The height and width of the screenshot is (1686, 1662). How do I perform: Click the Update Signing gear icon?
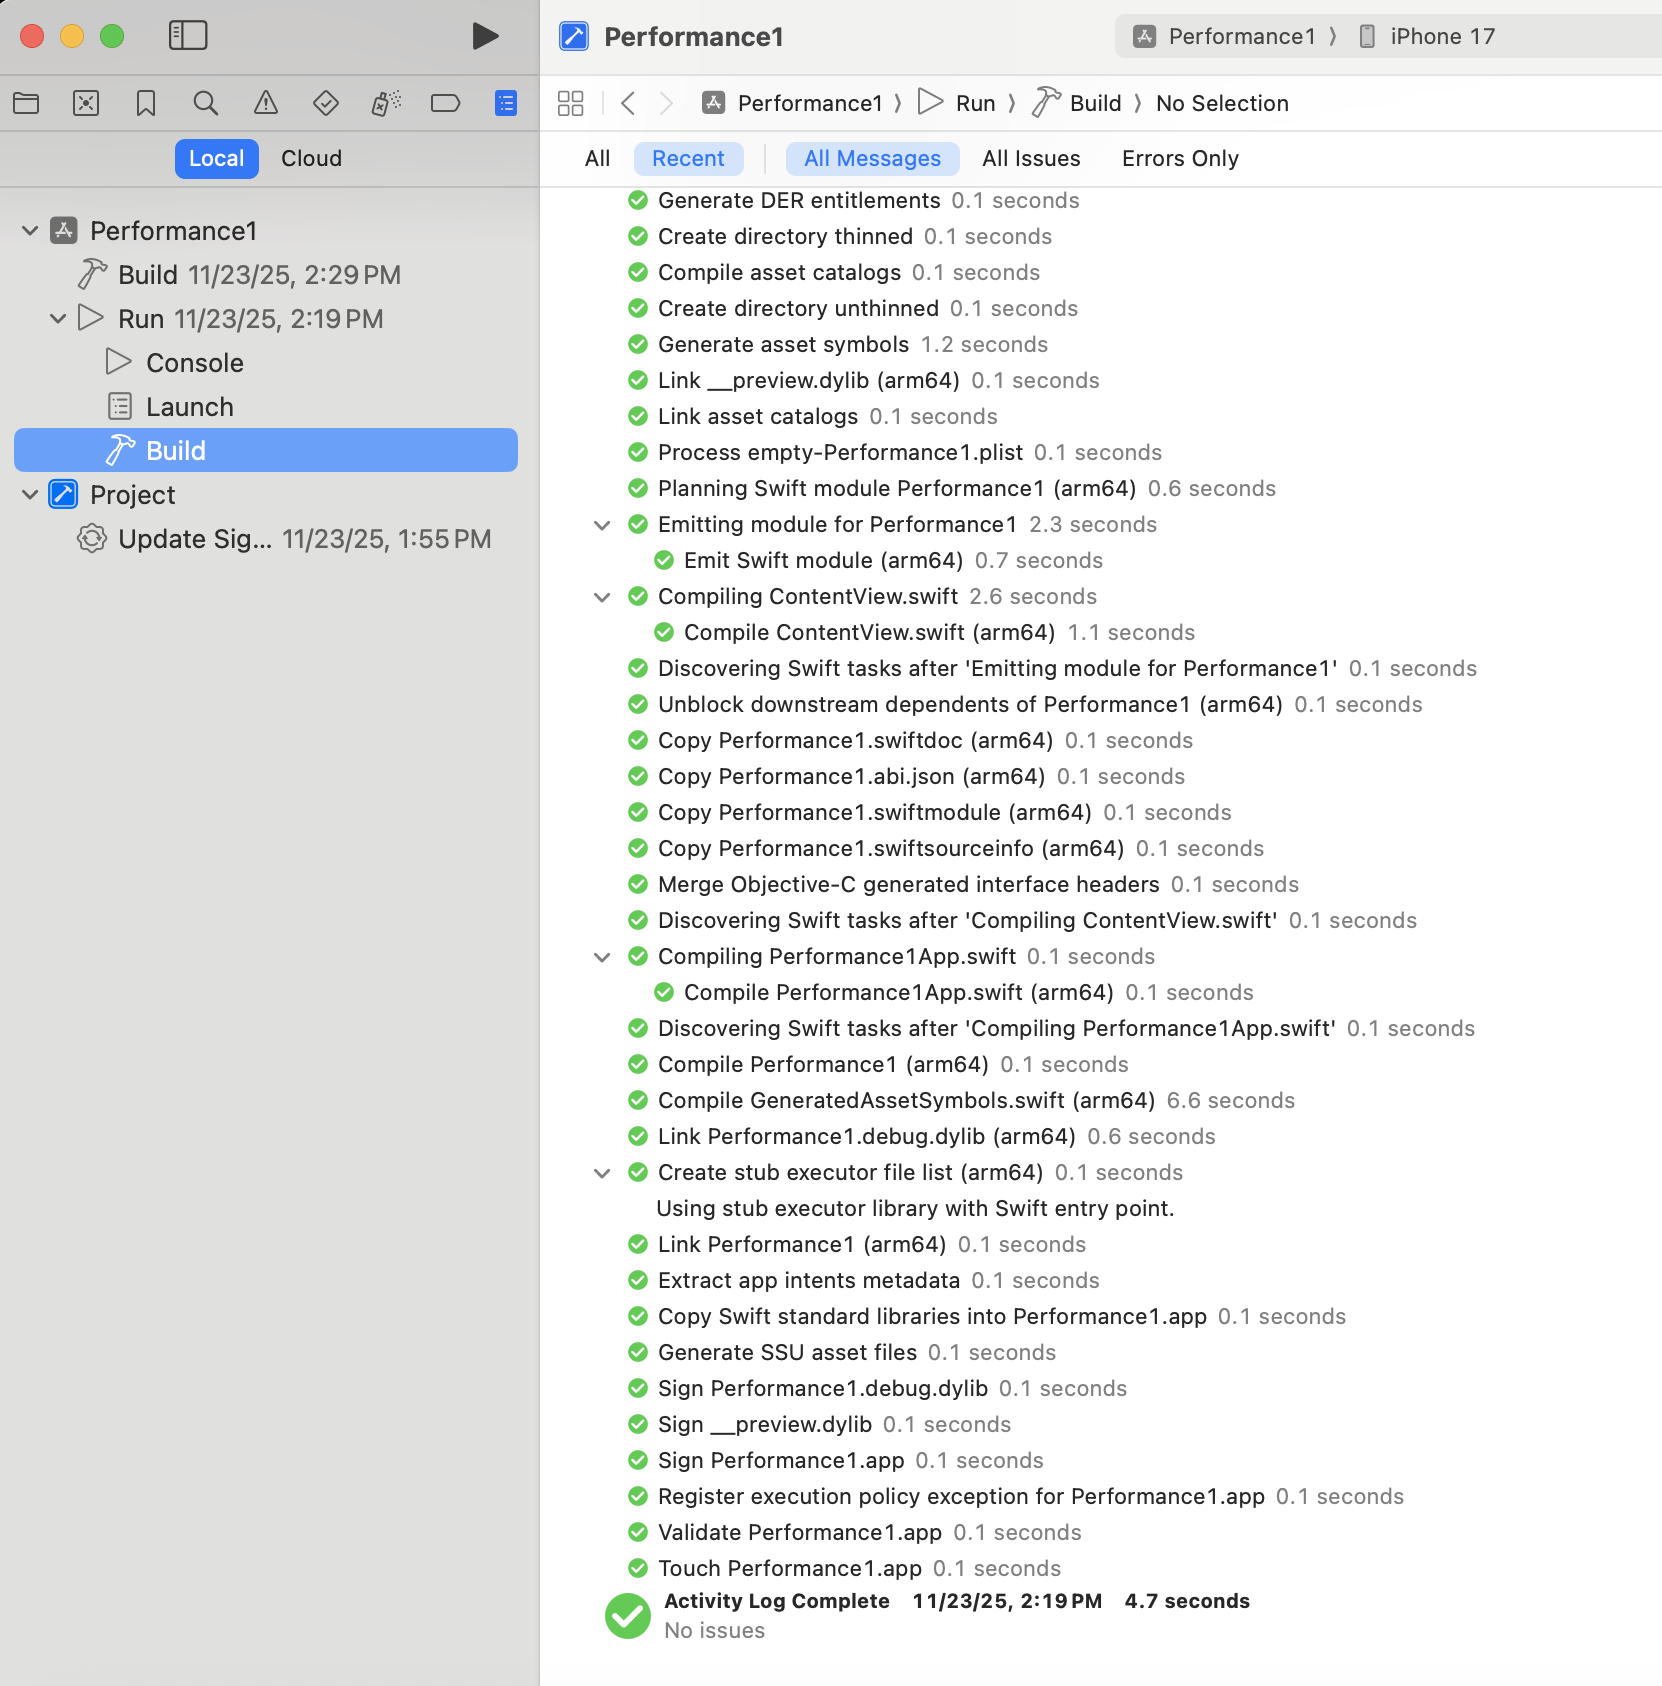tap(92, 538)
